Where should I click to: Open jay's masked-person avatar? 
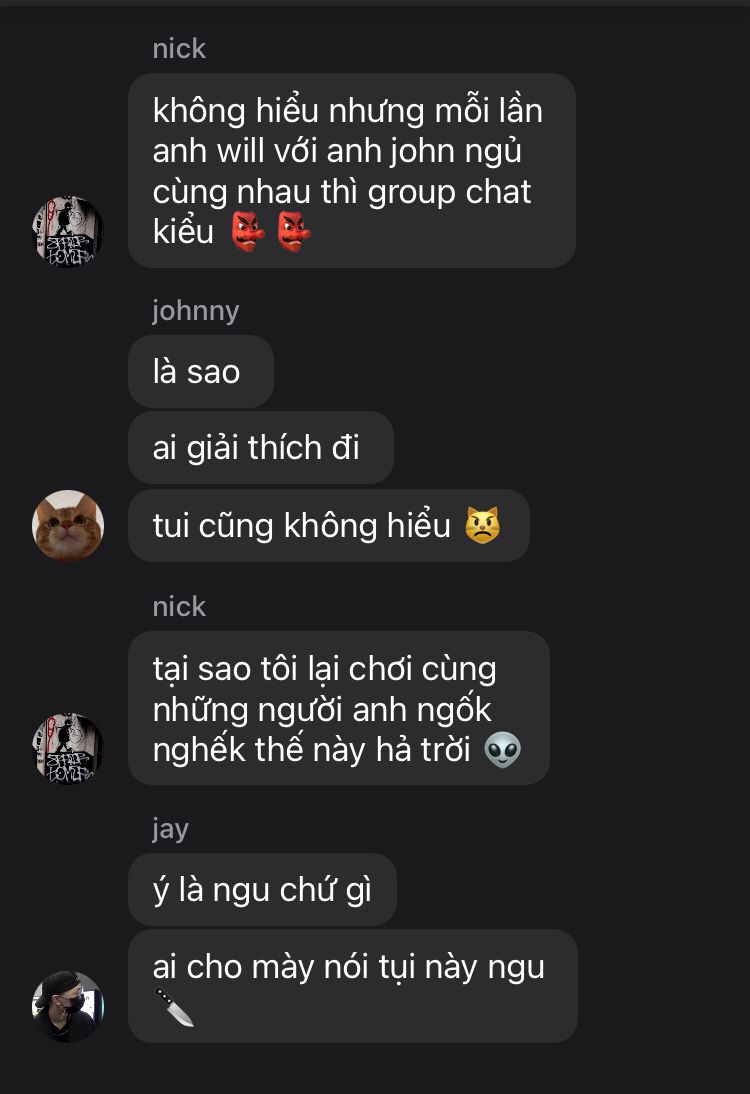pyautogui.click(x=68, y=1006)
